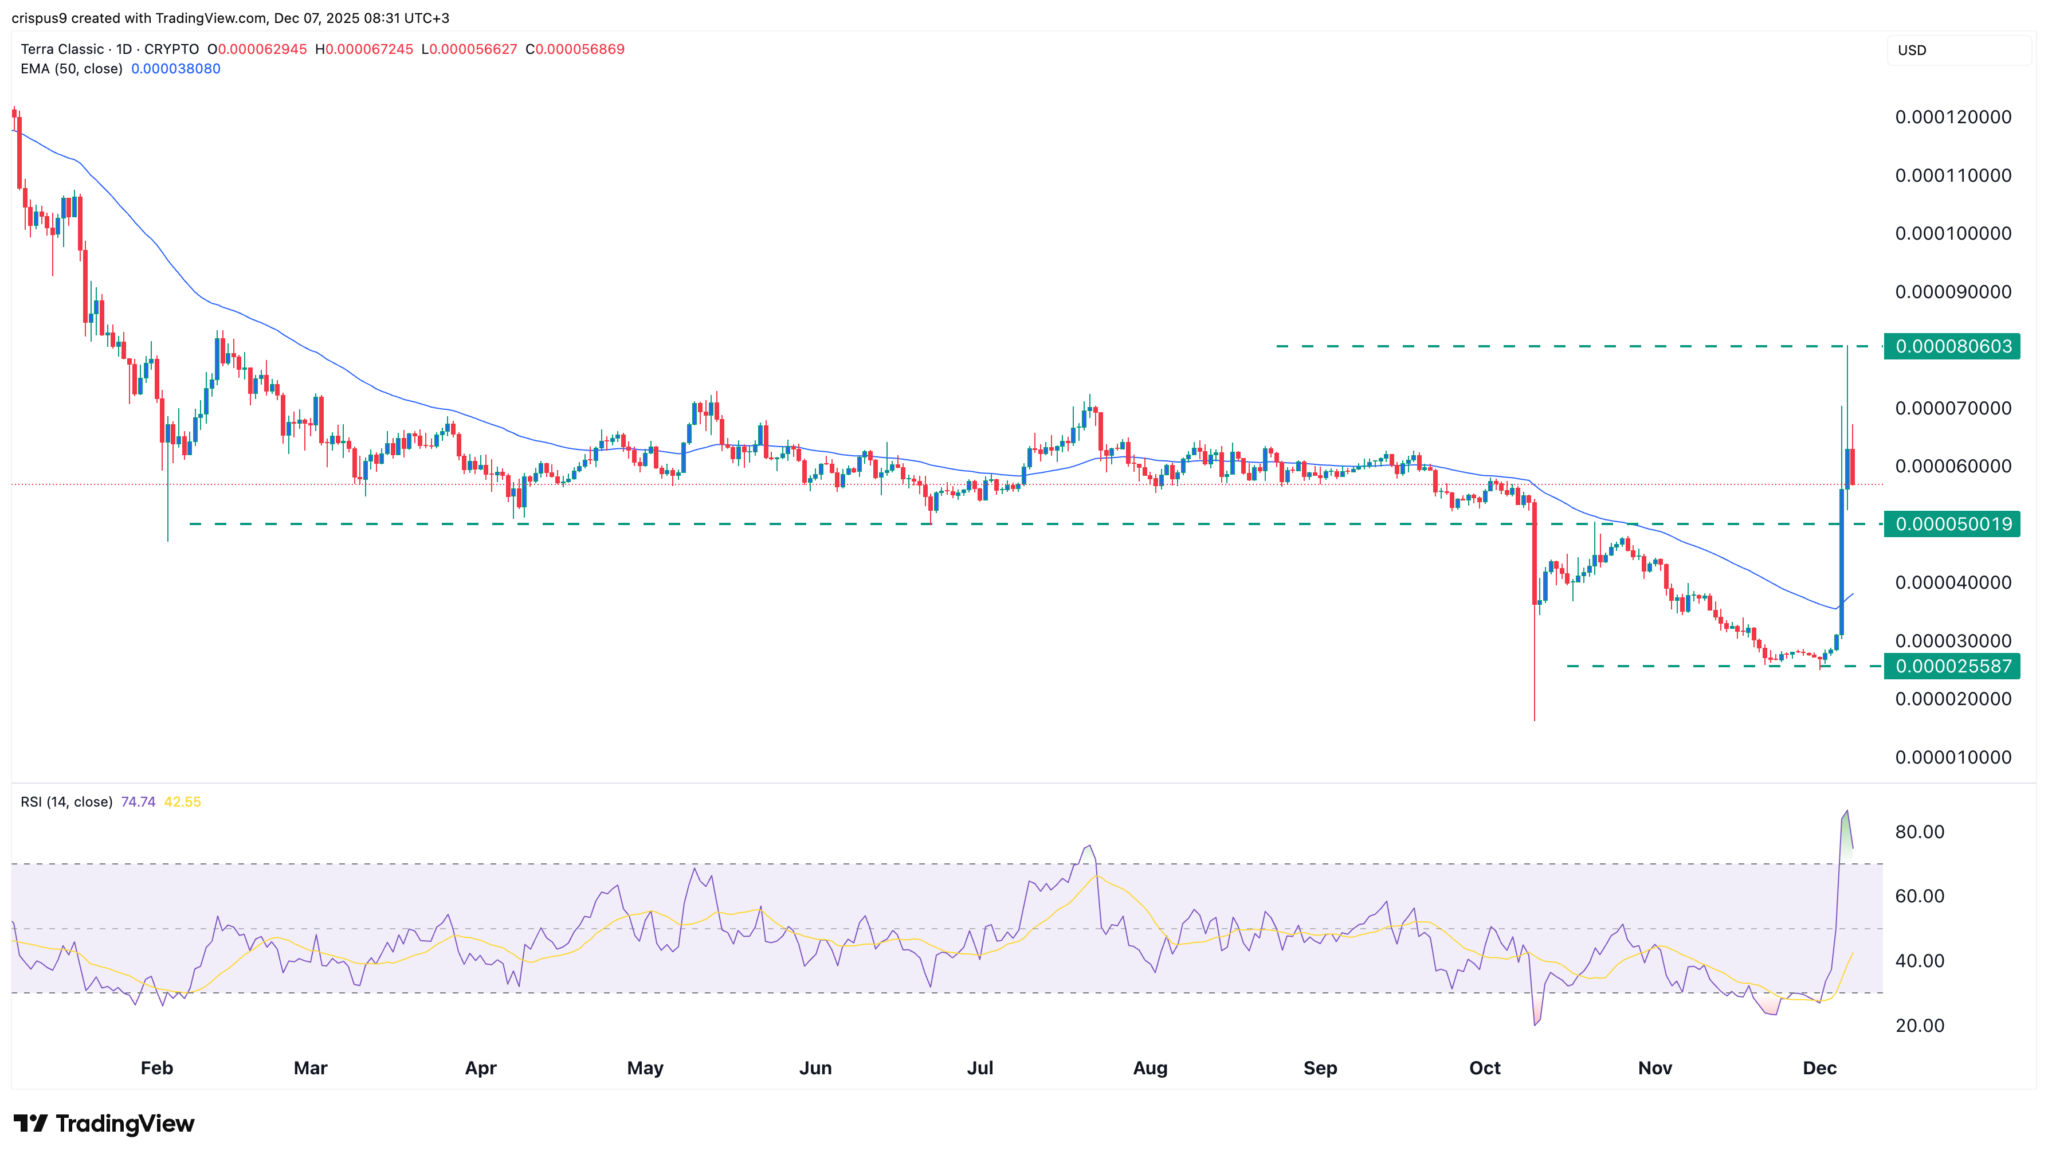Select the RSI (14, close) indicator legend
2048x1158 pixels.
[66, 802]
